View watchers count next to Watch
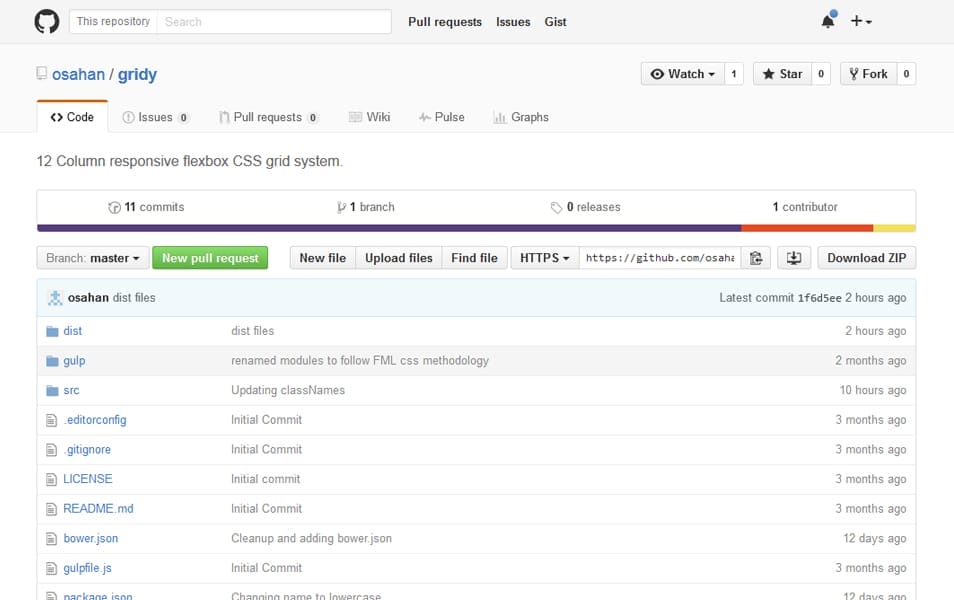The image size is (954, 600). pos(734,74)
